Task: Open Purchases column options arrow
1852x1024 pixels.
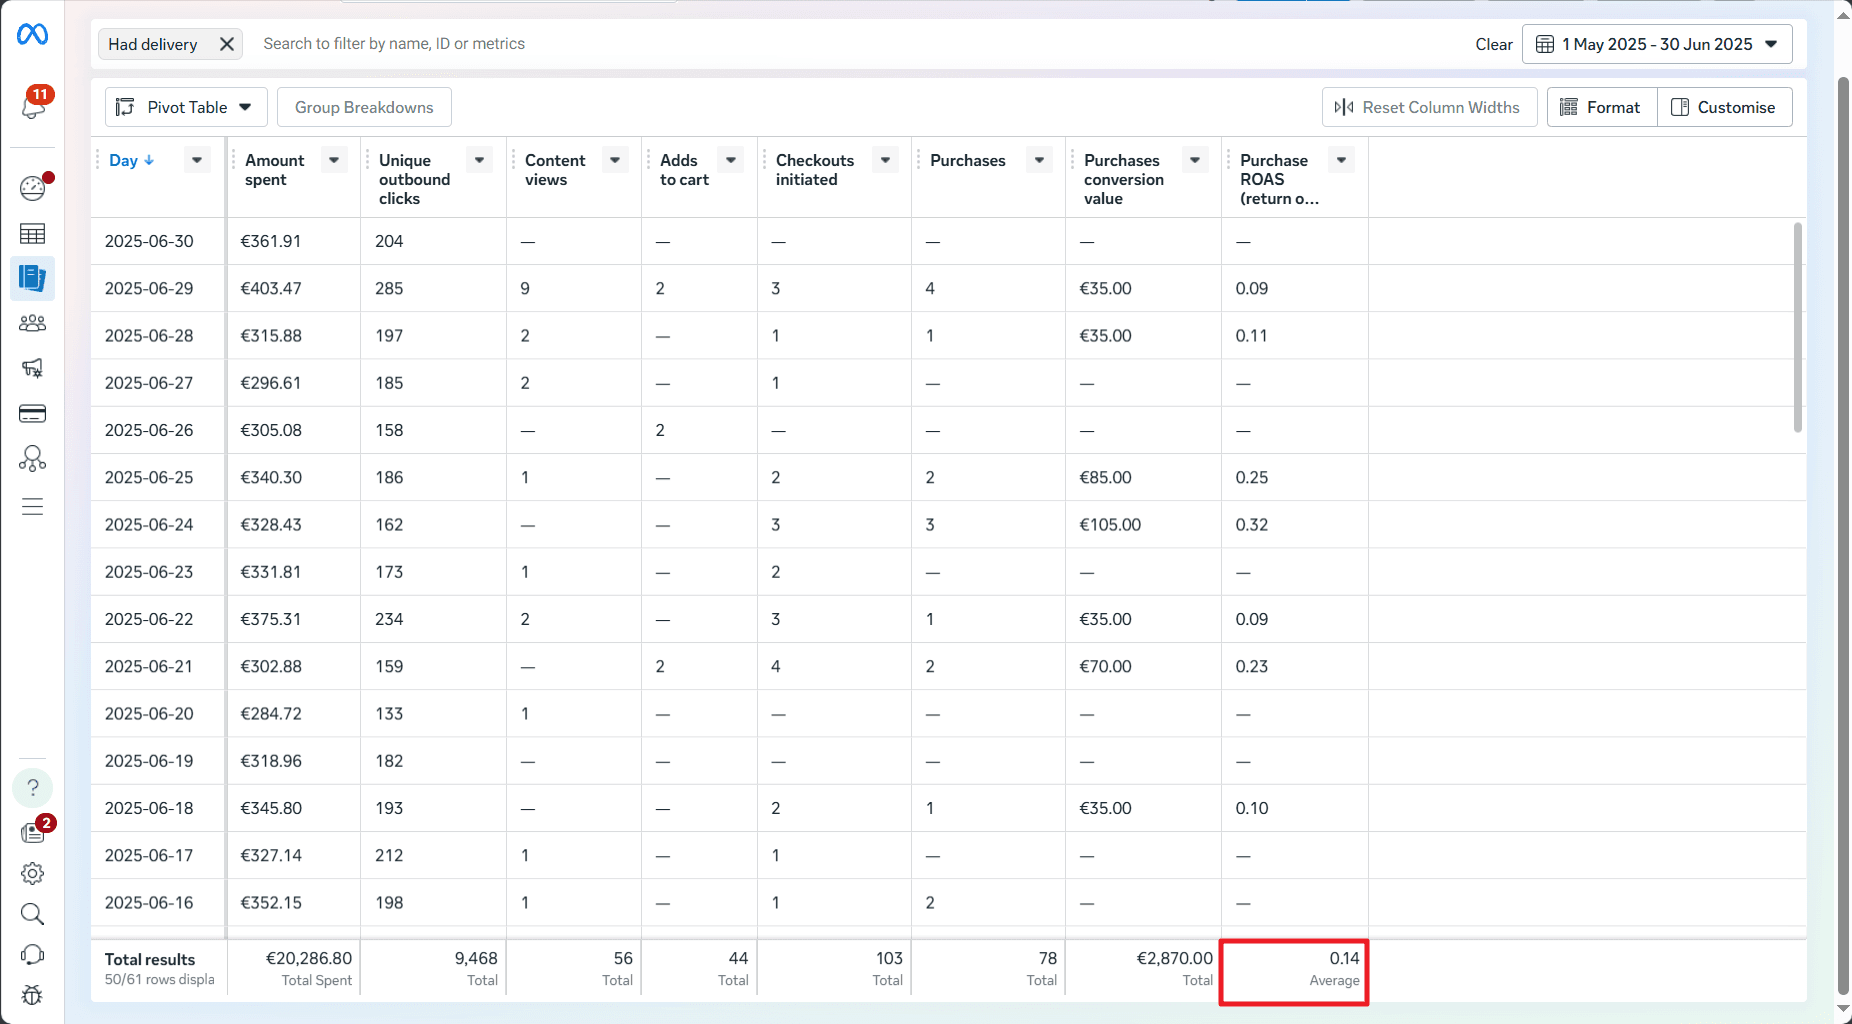Action: pyautogui.click(x=1040, y=160)
